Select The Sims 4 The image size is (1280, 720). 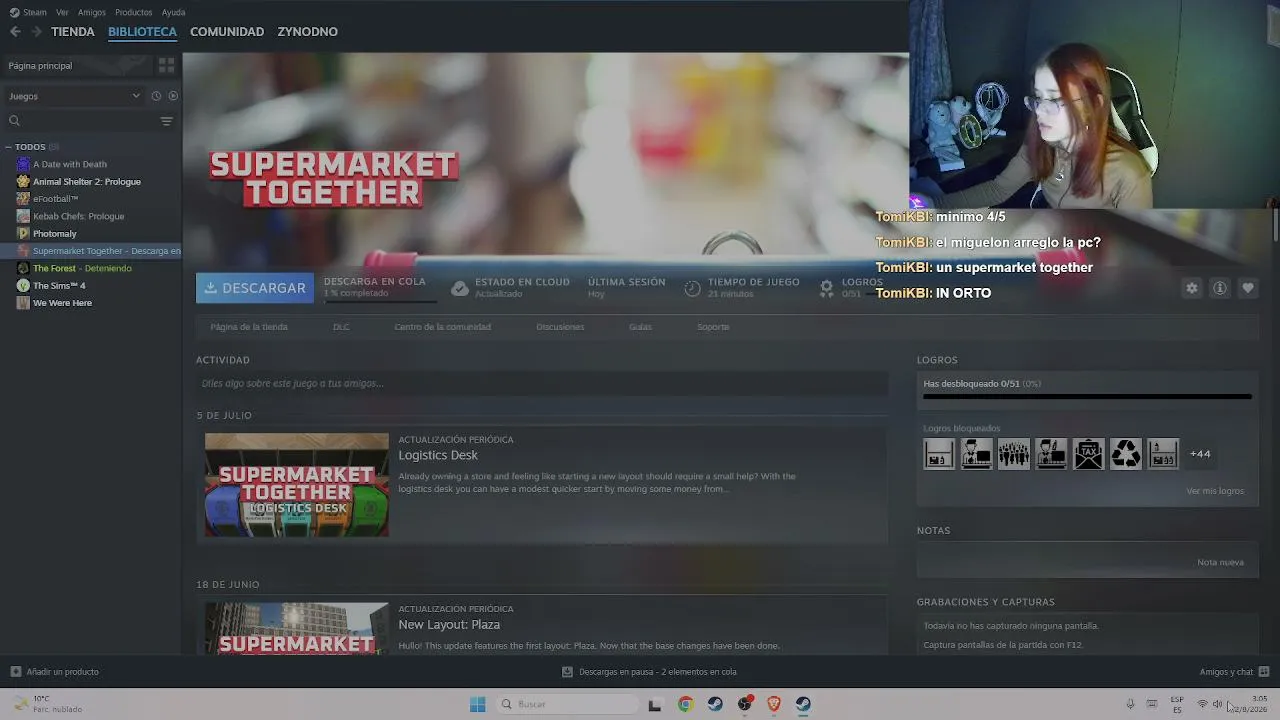(59, 286)
